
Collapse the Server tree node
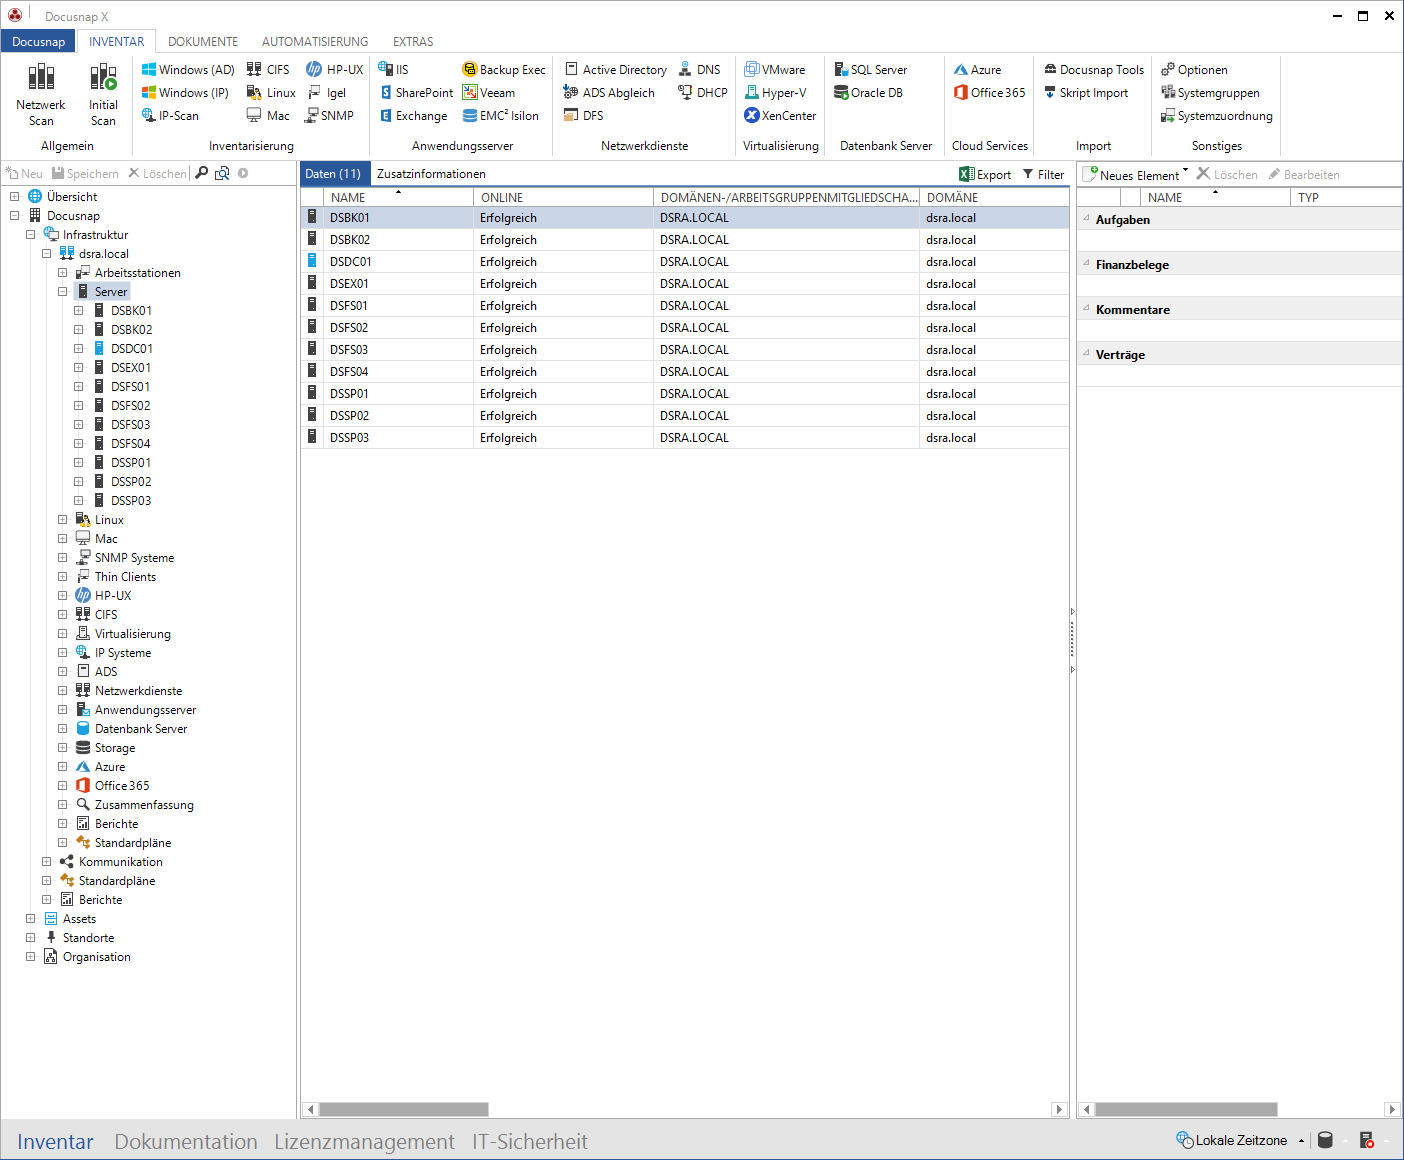[x=62, y=292]
